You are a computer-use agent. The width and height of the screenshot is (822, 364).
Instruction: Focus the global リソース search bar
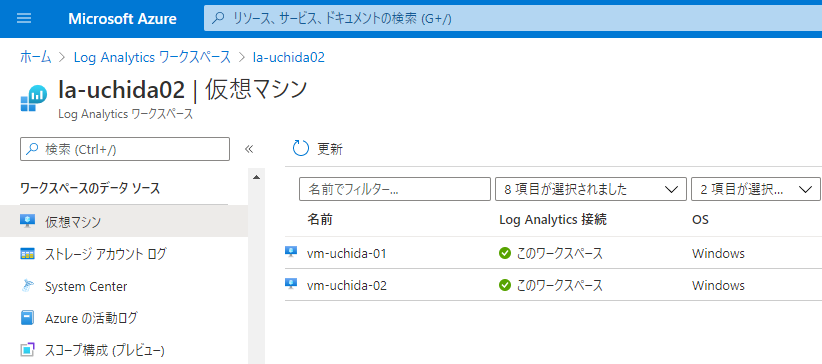point(513,19)
